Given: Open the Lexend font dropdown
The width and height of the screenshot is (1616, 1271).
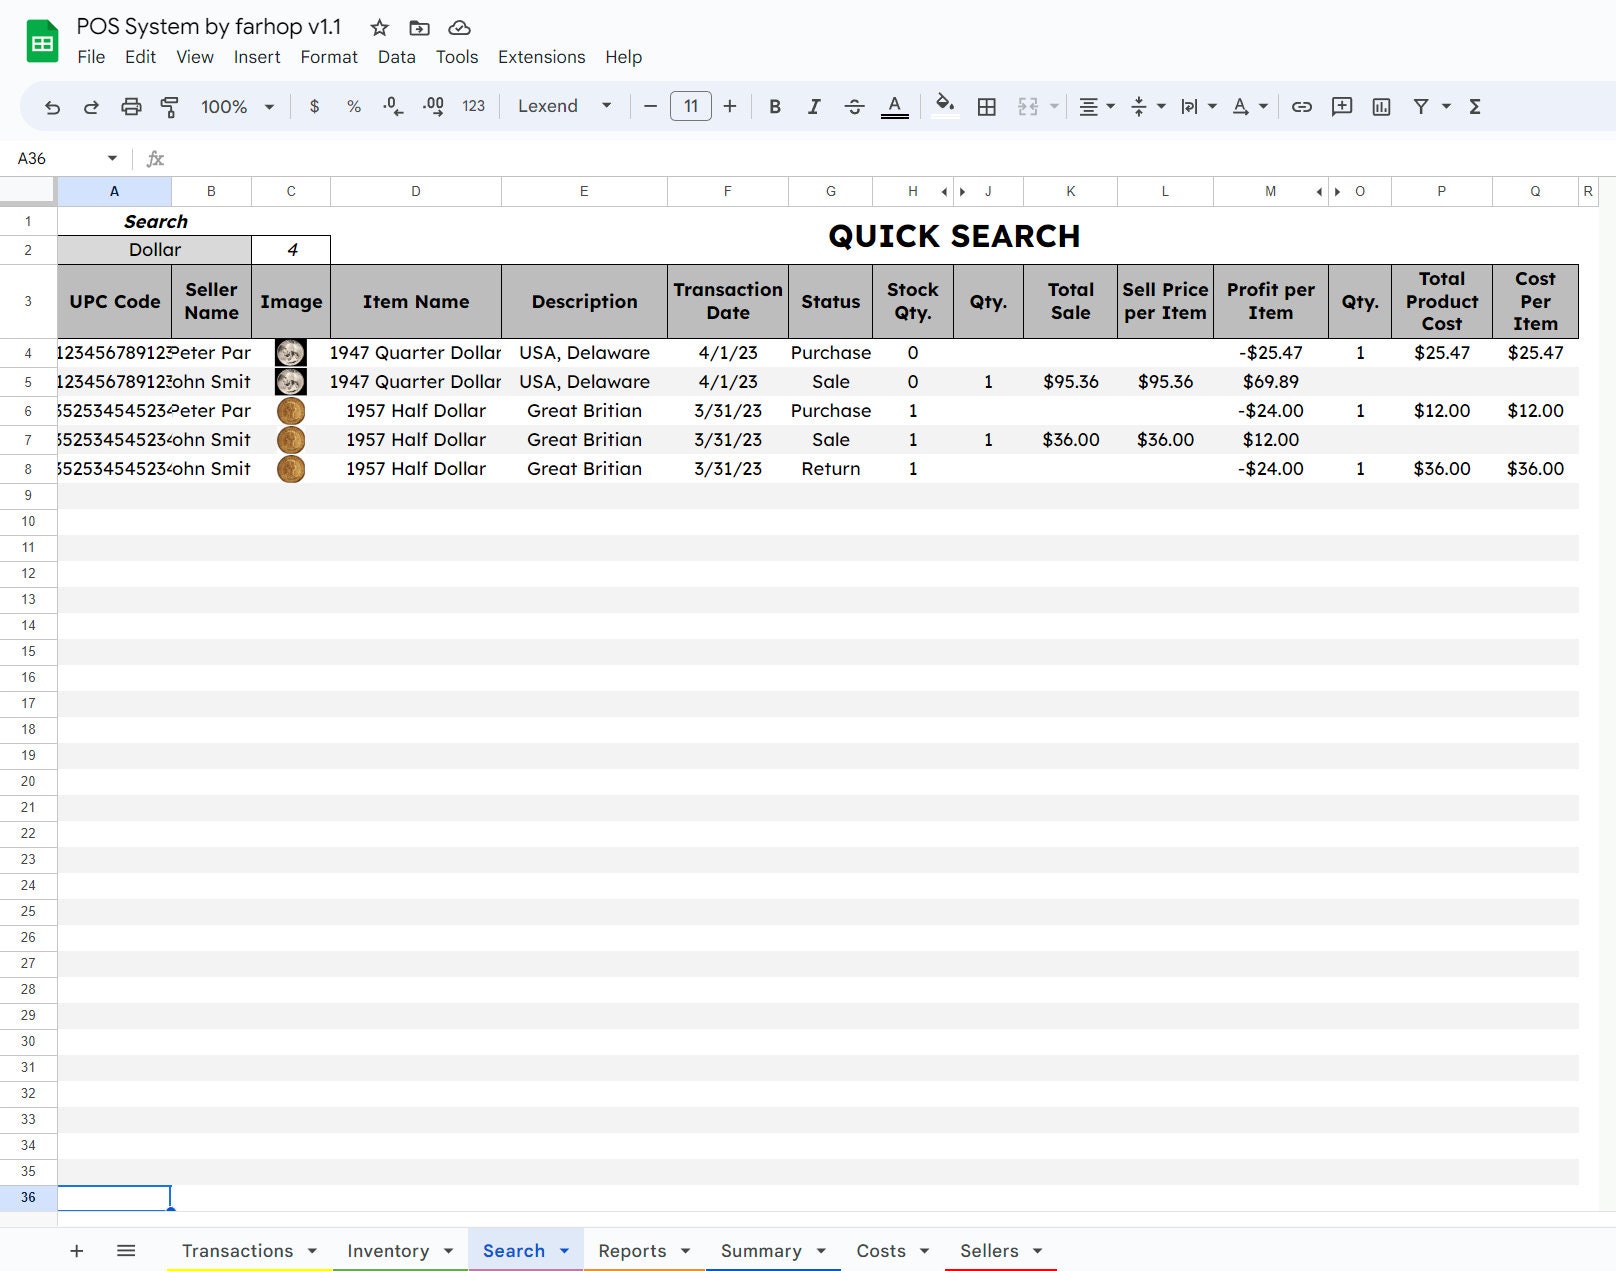Looking at the screenshot, I should coord(565,106).
